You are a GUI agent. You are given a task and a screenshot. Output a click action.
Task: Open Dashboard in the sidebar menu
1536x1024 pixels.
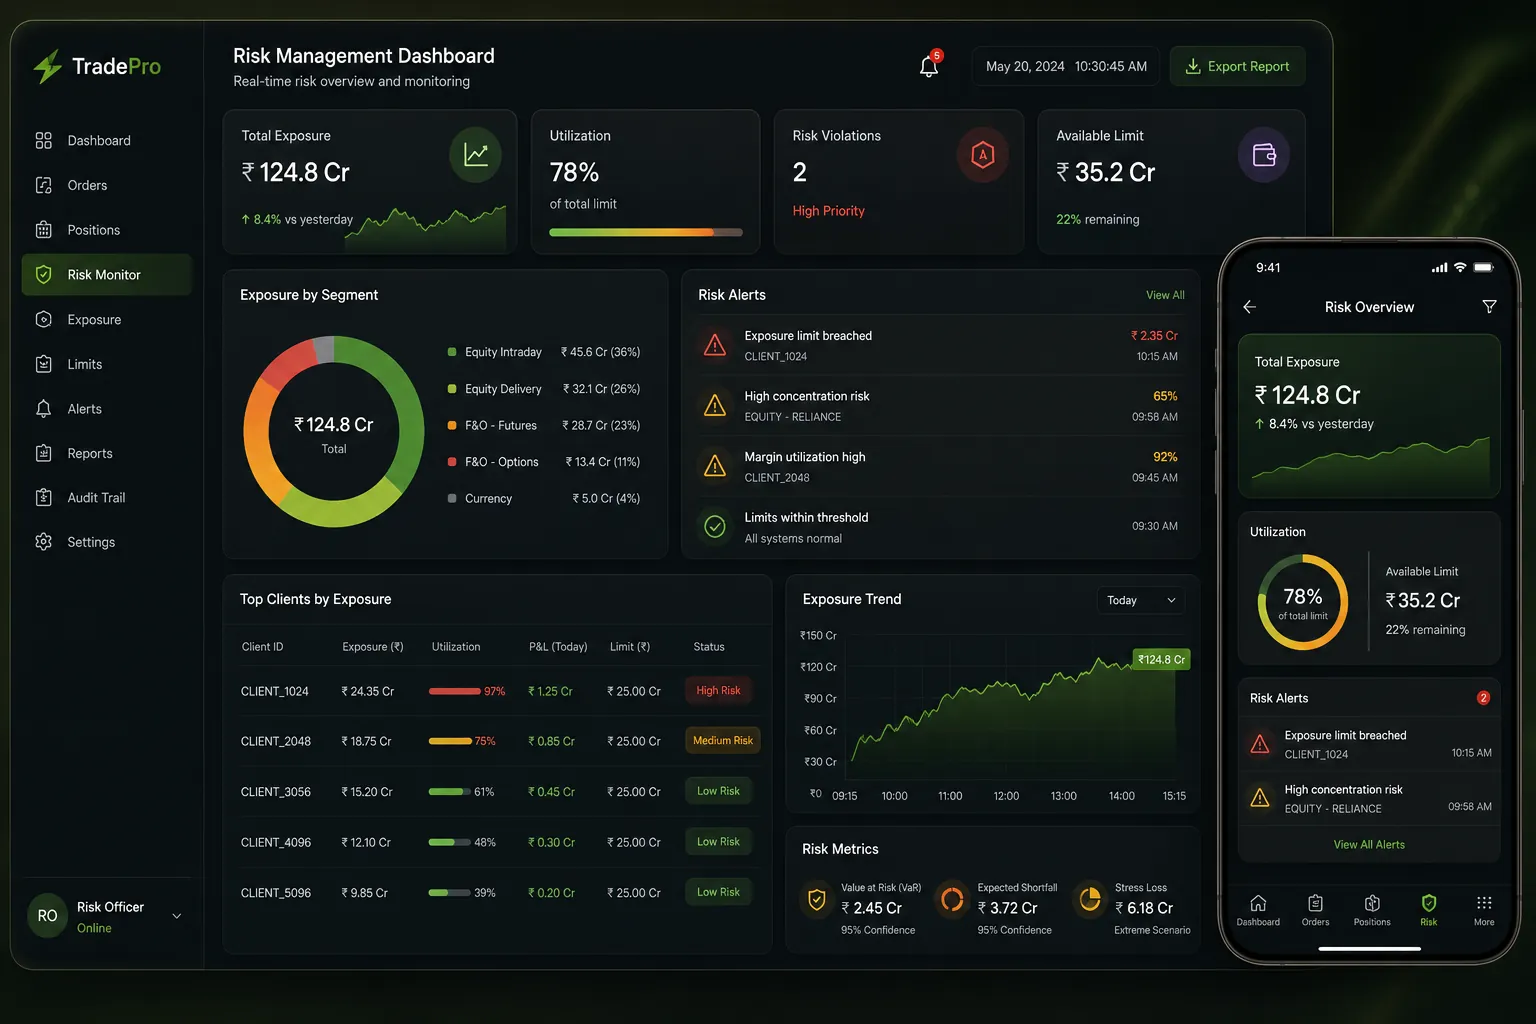107,140
